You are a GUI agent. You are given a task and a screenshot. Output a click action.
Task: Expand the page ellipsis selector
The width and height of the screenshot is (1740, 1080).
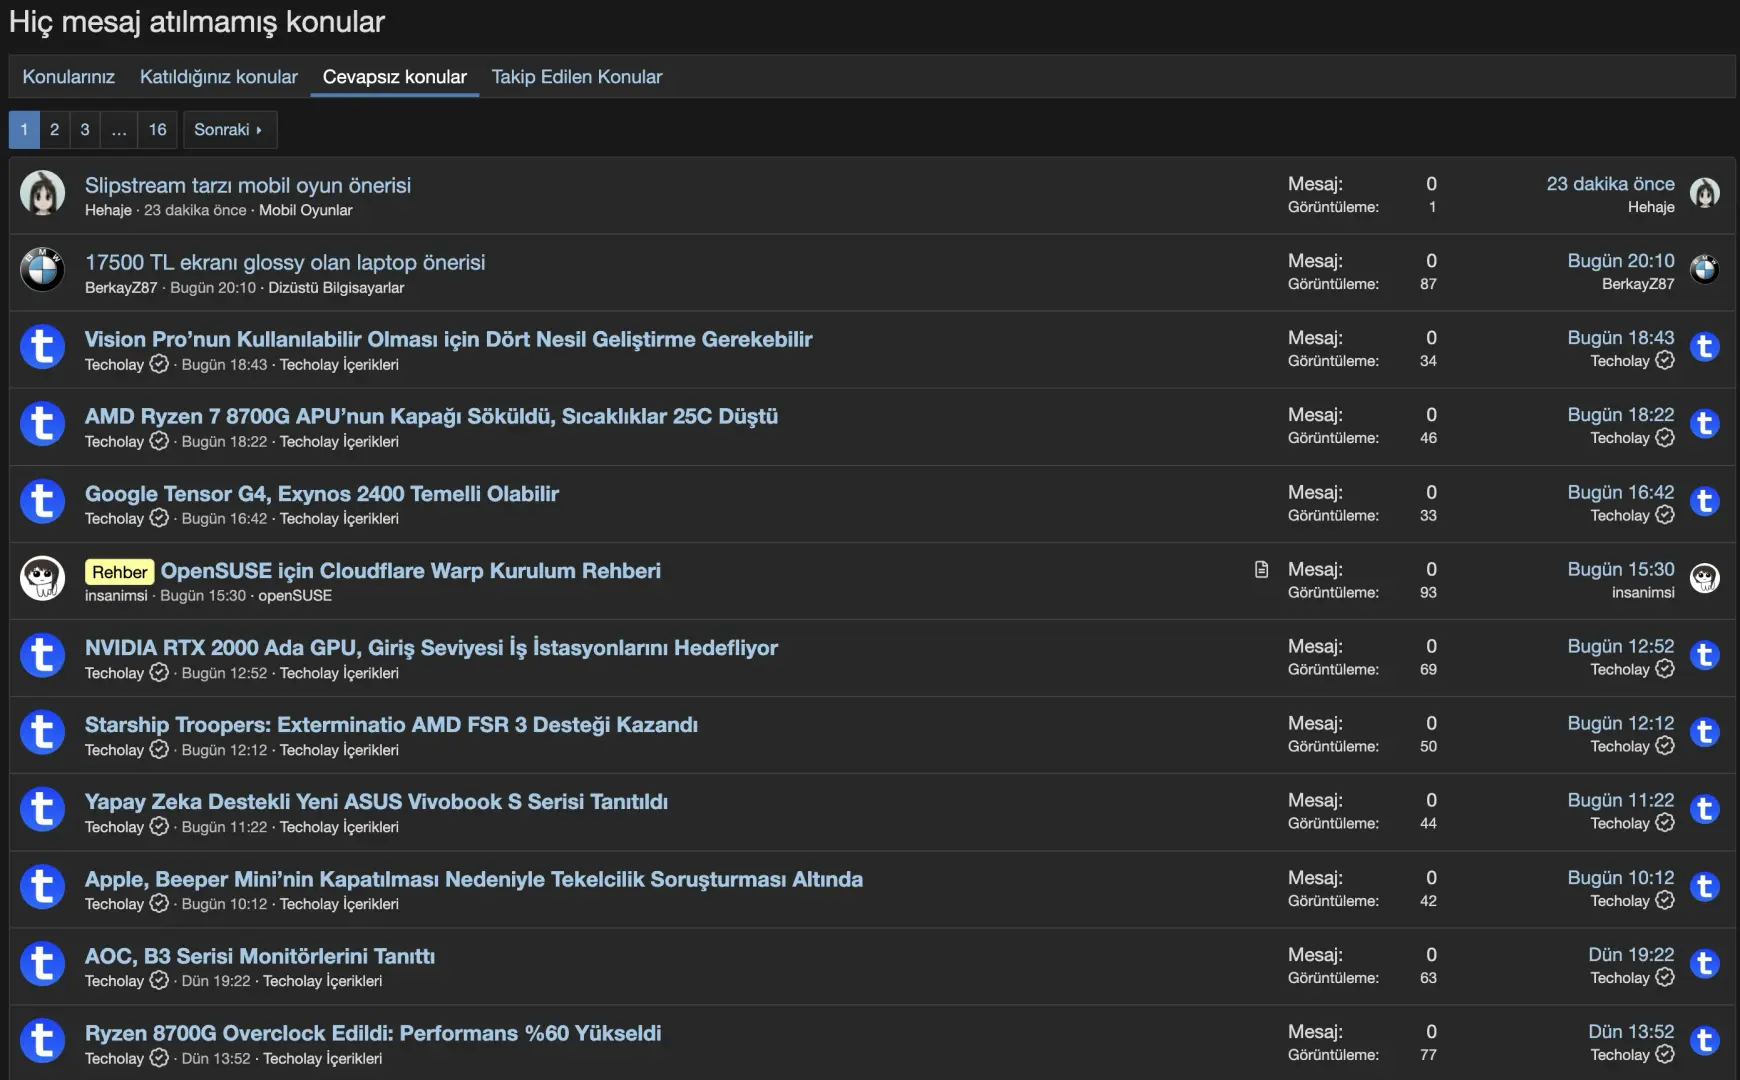tap(119, 130)
